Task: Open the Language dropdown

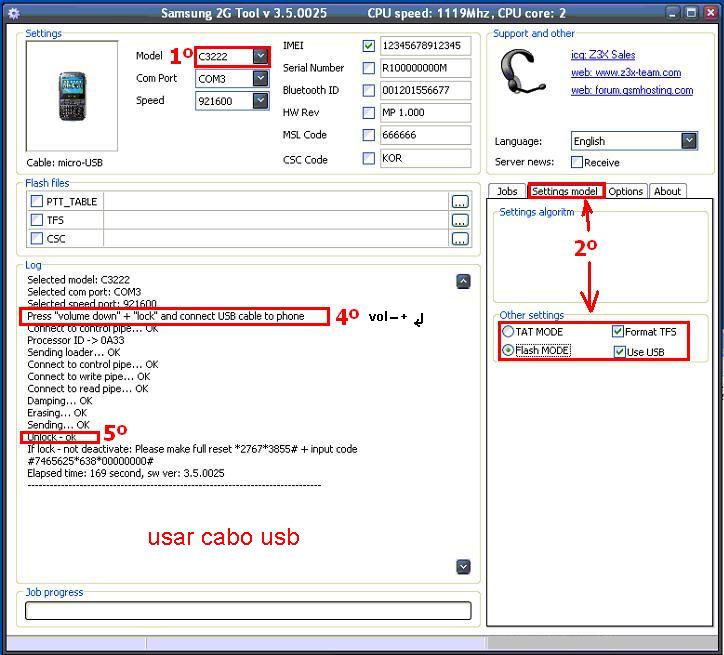Action: 688,141
